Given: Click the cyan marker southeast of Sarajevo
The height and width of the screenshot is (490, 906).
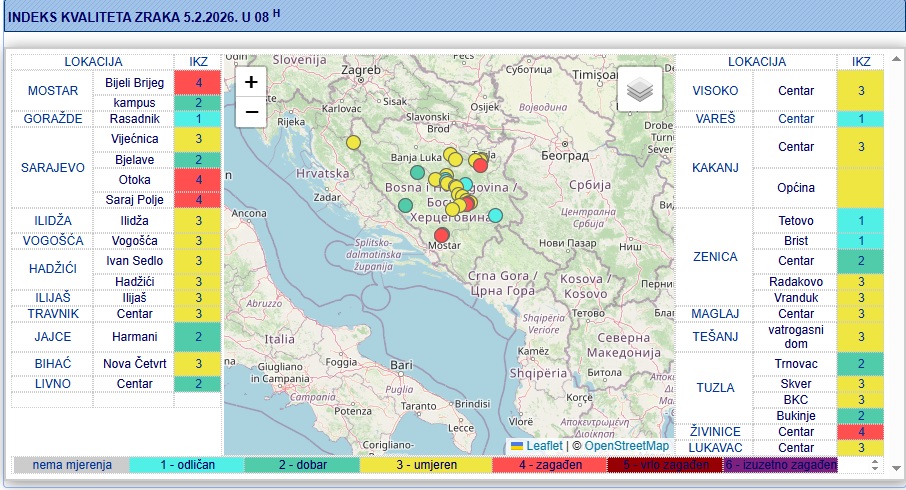Looking at the screenshot, I should coord(496,215).
